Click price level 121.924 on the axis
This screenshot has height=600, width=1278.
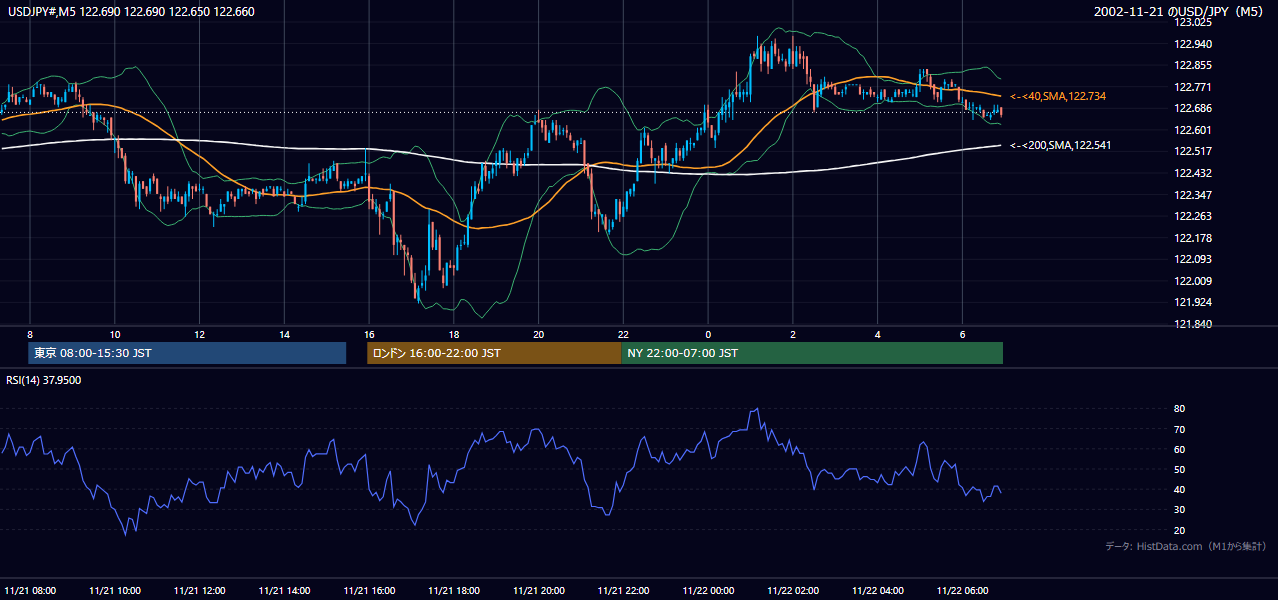coord(1193,302)
